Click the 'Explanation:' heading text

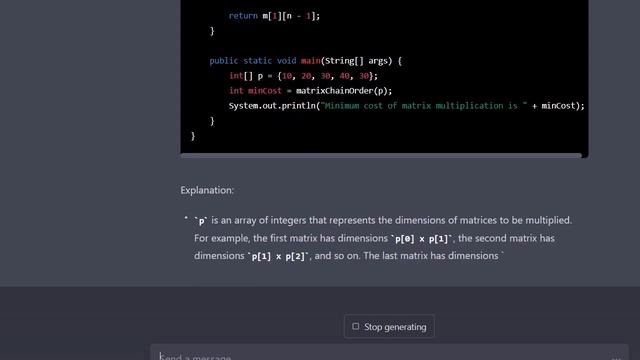[207, 190]
